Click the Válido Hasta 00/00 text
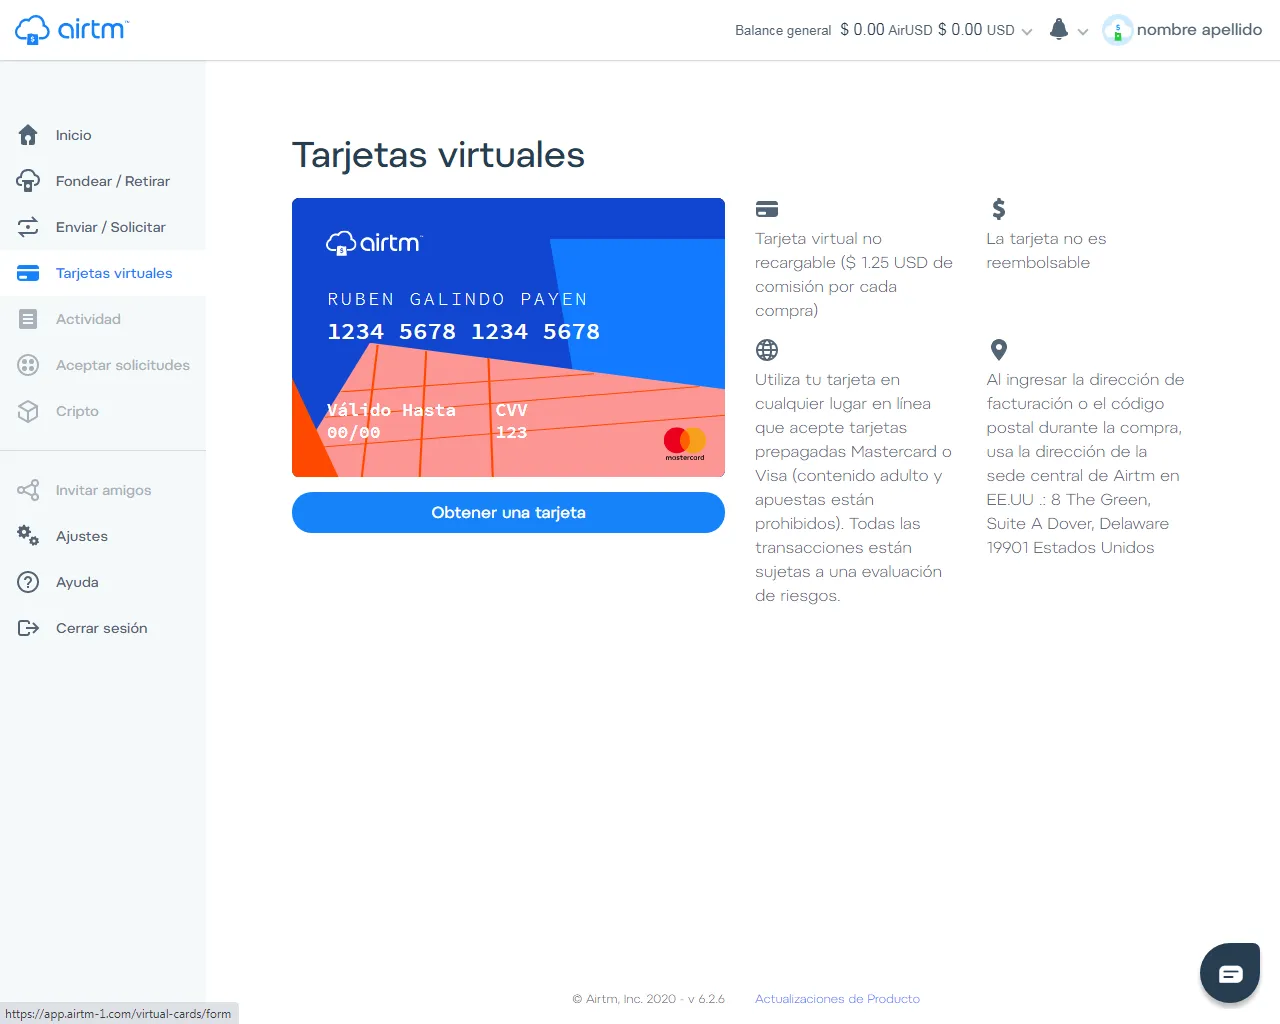This screenshot has height=1024, width=1280. tap(391, 421)
